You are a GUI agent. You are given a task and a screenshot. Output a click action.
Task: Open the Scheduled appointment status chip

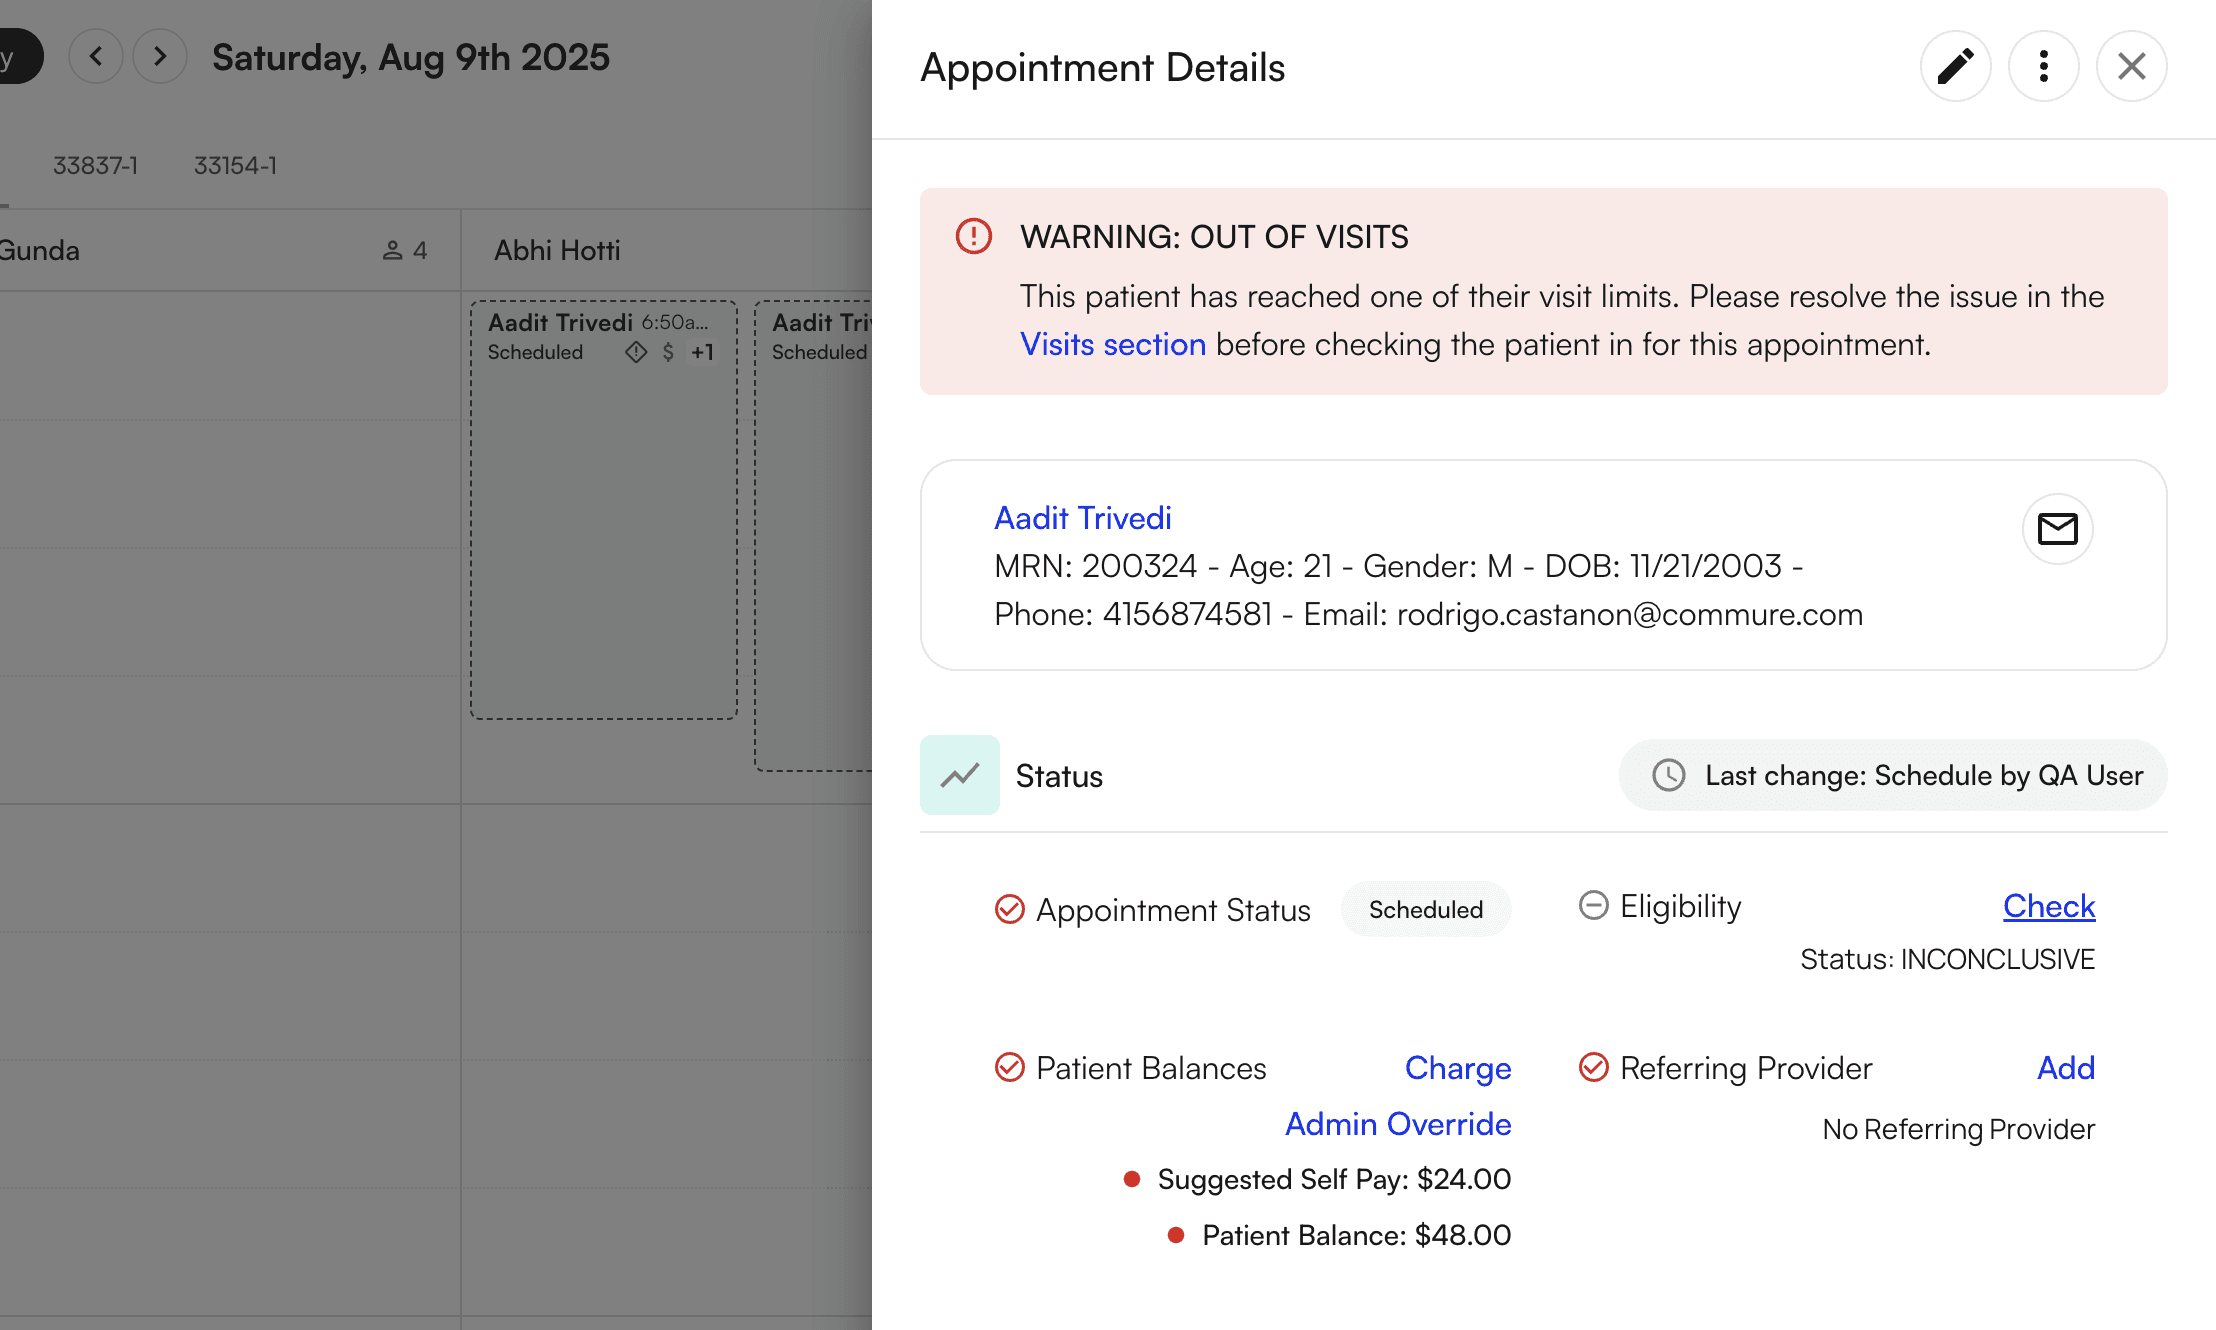click(x=1425, y=909)
